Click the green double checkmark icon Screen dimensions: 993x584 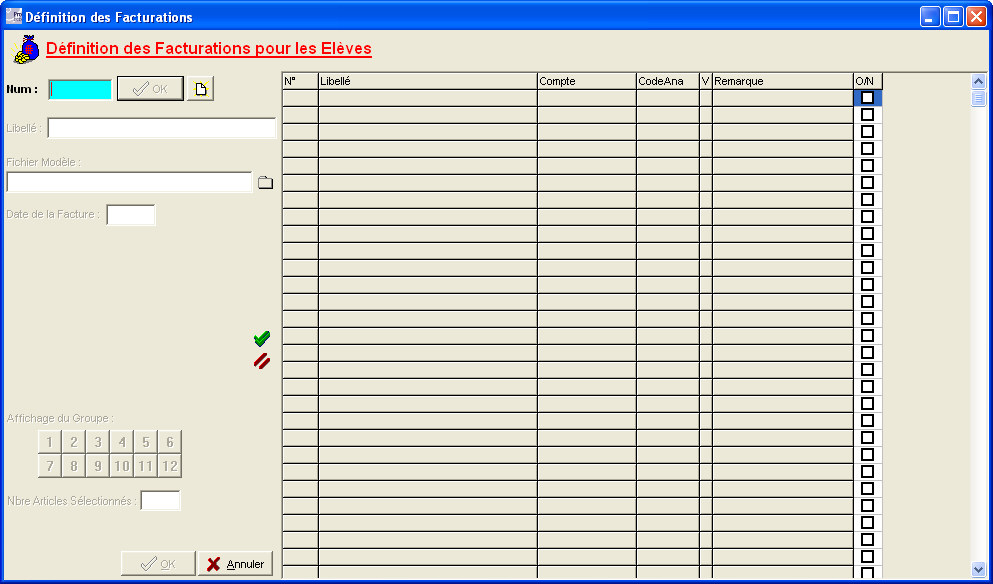coord(262,339)
